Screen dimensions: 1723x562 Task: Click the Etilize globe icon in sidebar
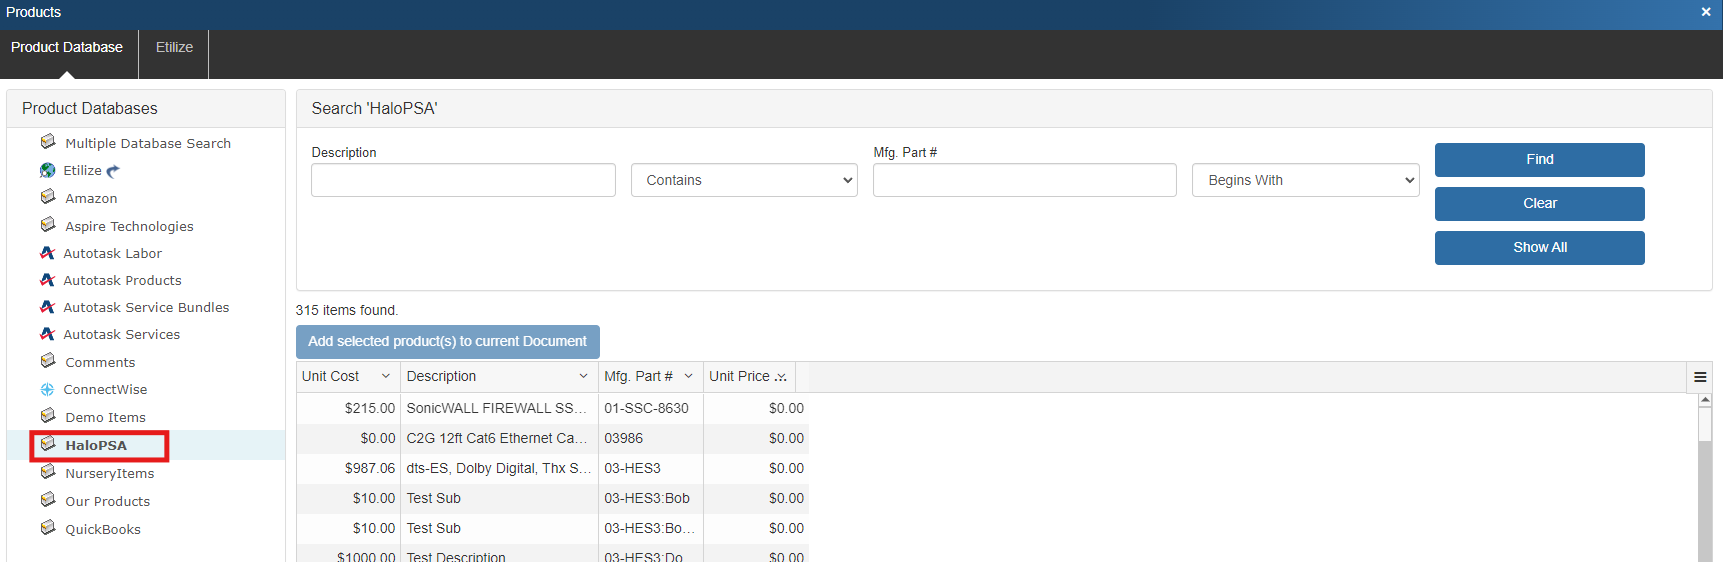pos(47,171)
